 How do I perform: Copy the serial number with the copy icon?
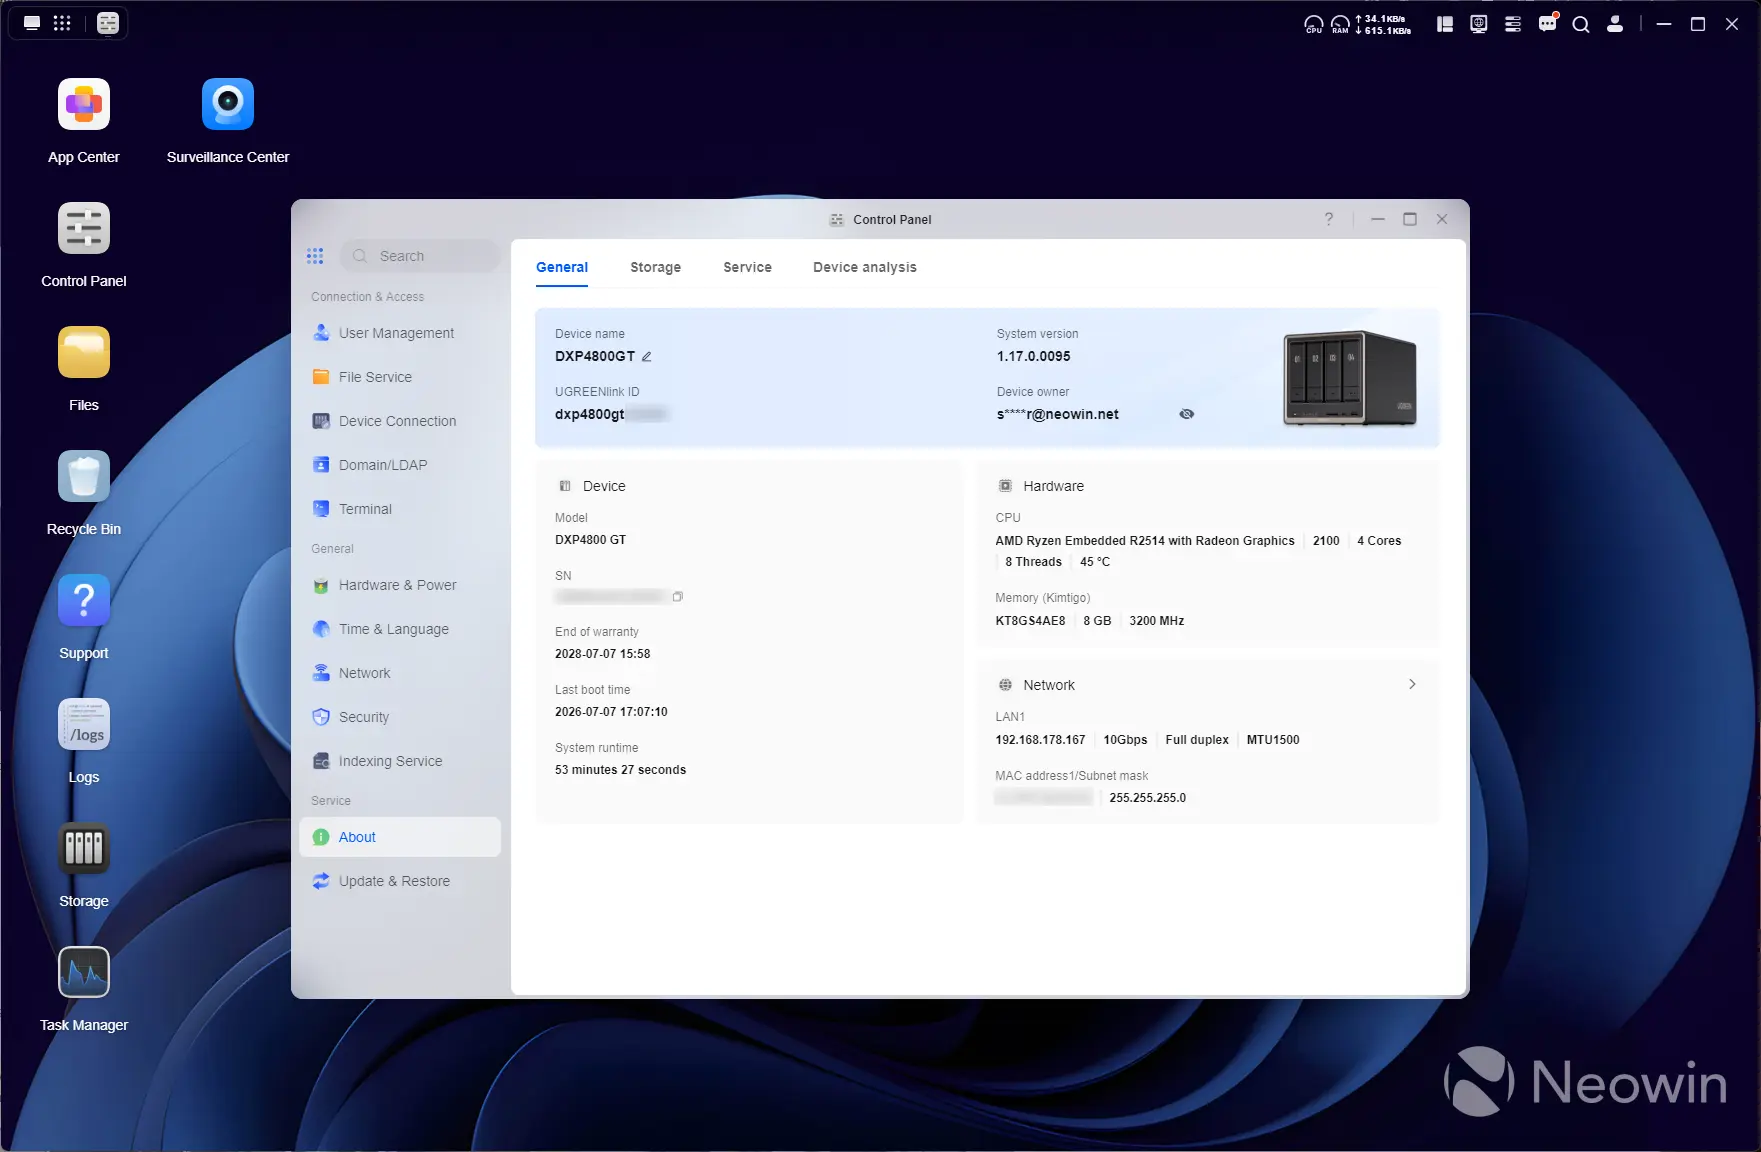[678, 597]
